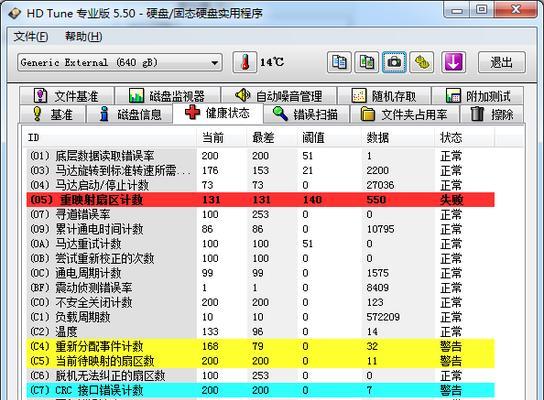Open the 帮助(H) menu
Image resolution: width=544 pixels, height=400 pixels.
click(x=84, y=36)
